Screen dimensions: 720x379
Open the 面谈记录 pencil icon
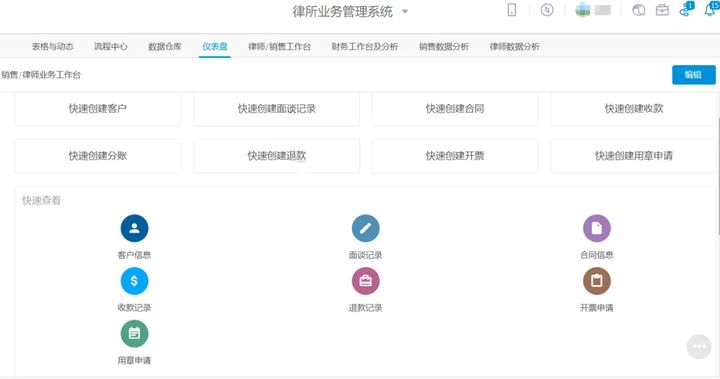pyautogui.click(x=366, y=228)
